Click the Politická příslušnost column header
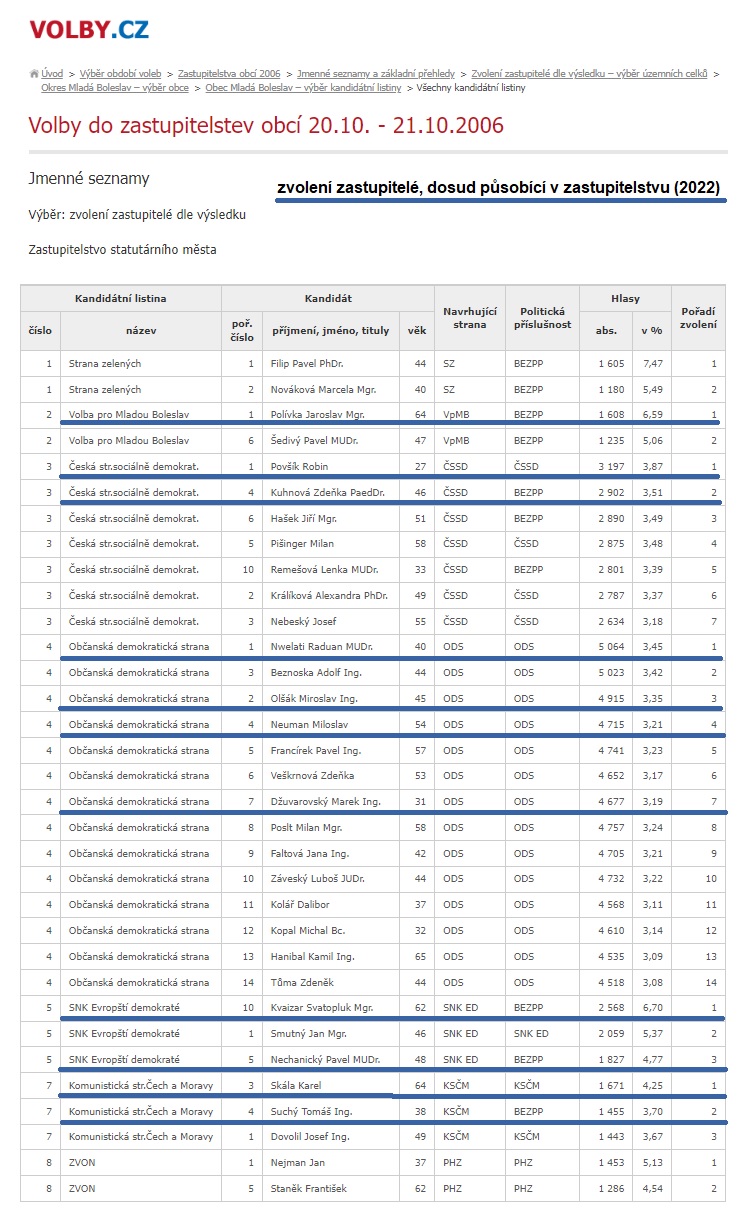This screenshot has height=1215, width=746. point(542,317)
